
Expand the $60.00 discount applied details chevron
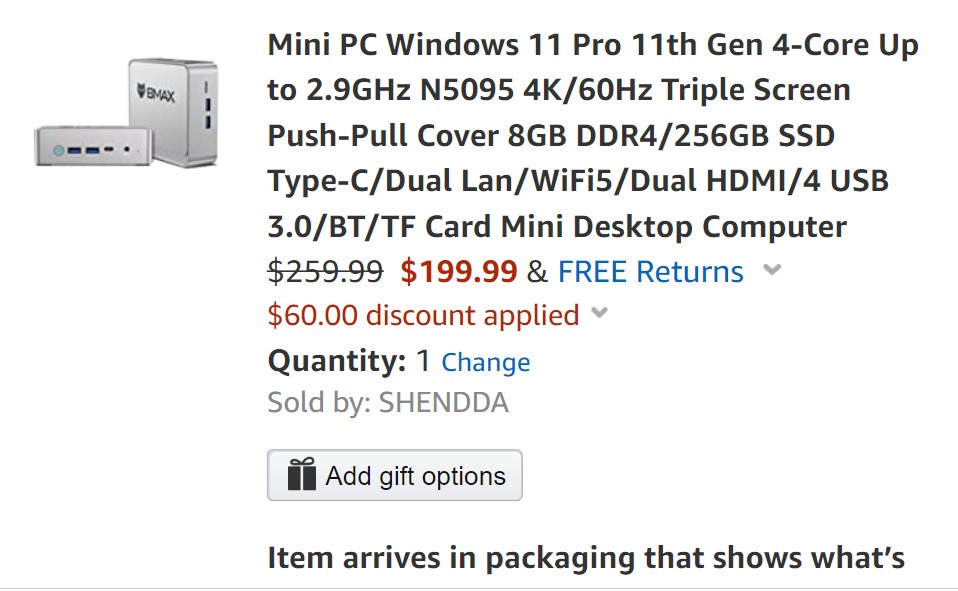click(x=601, y=315)
